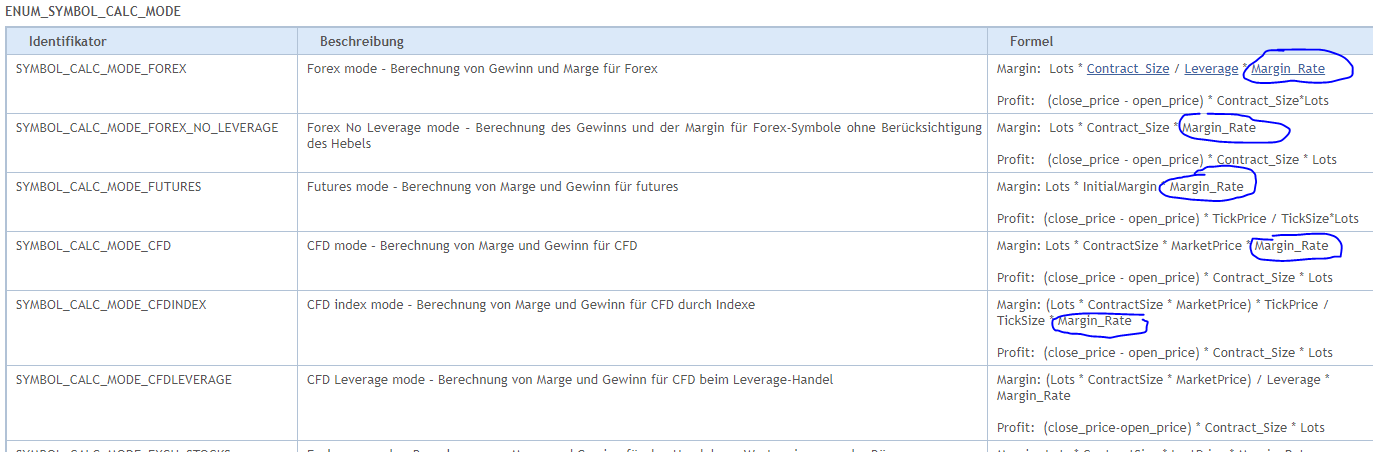Open the Leverage link in Forex formula
This screenshot has height=452, width=1373.
coord(1210,69)
